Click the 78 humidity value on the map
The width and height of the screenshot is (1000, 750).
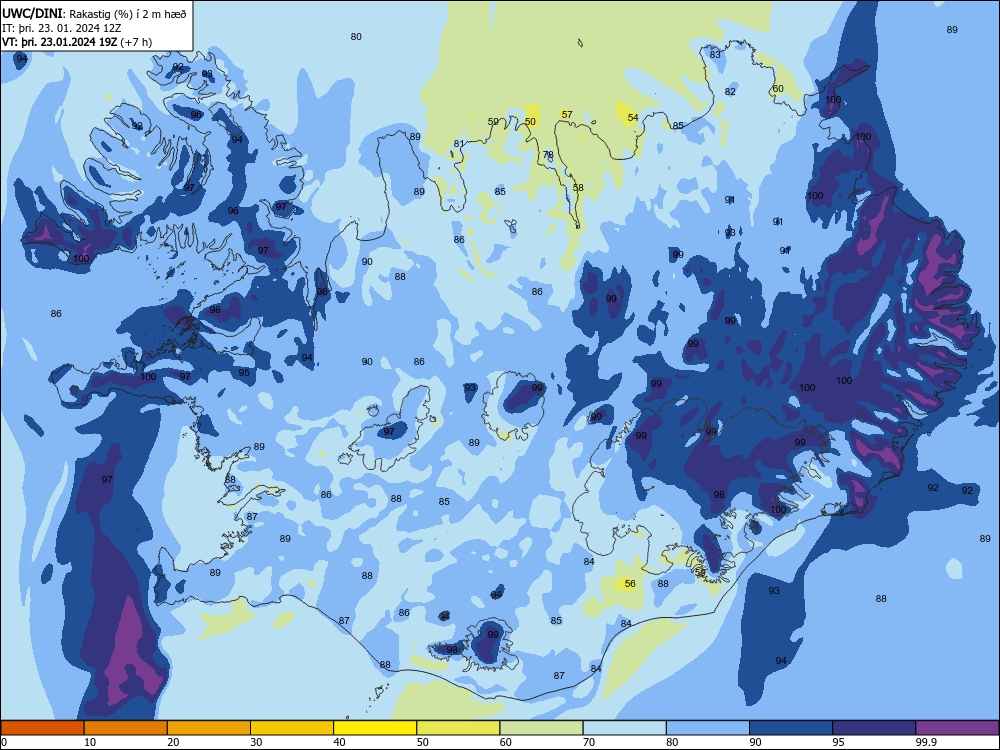tap(548, 155)
